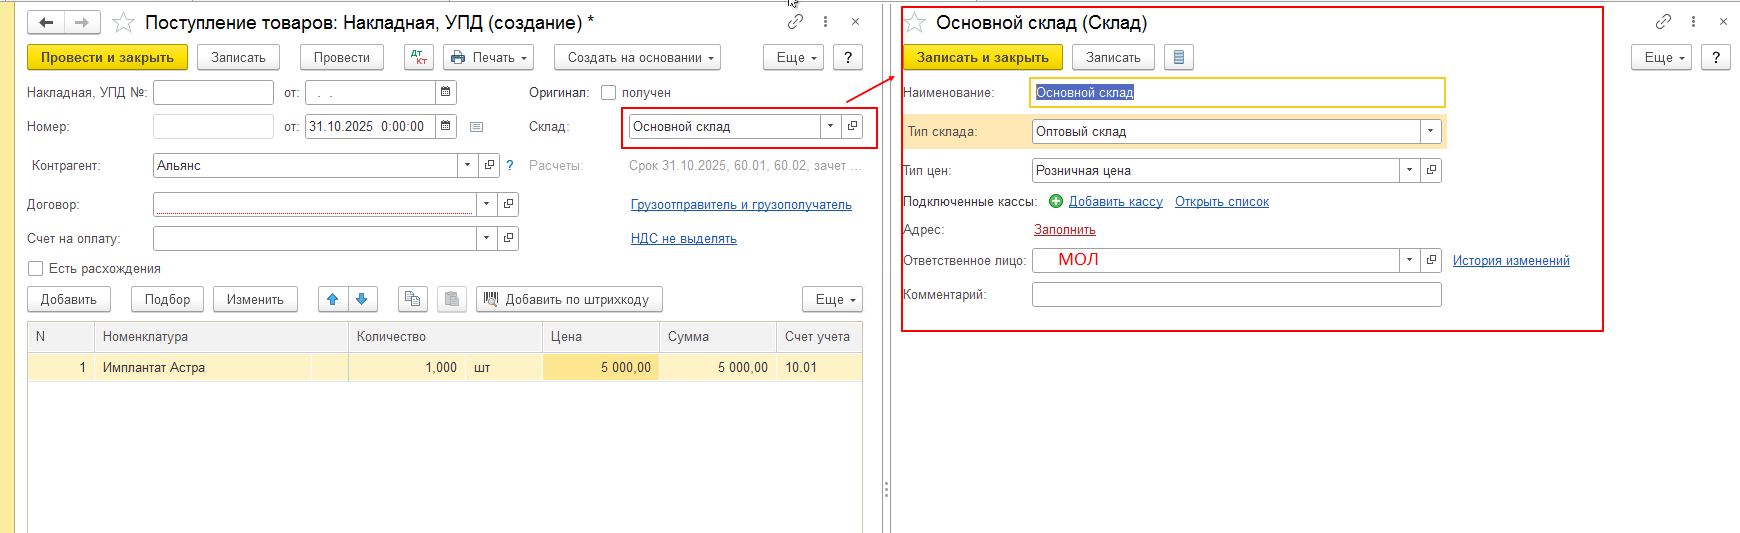
Task: Add receipt document to favorites star
Action: (x=123, y=22)
